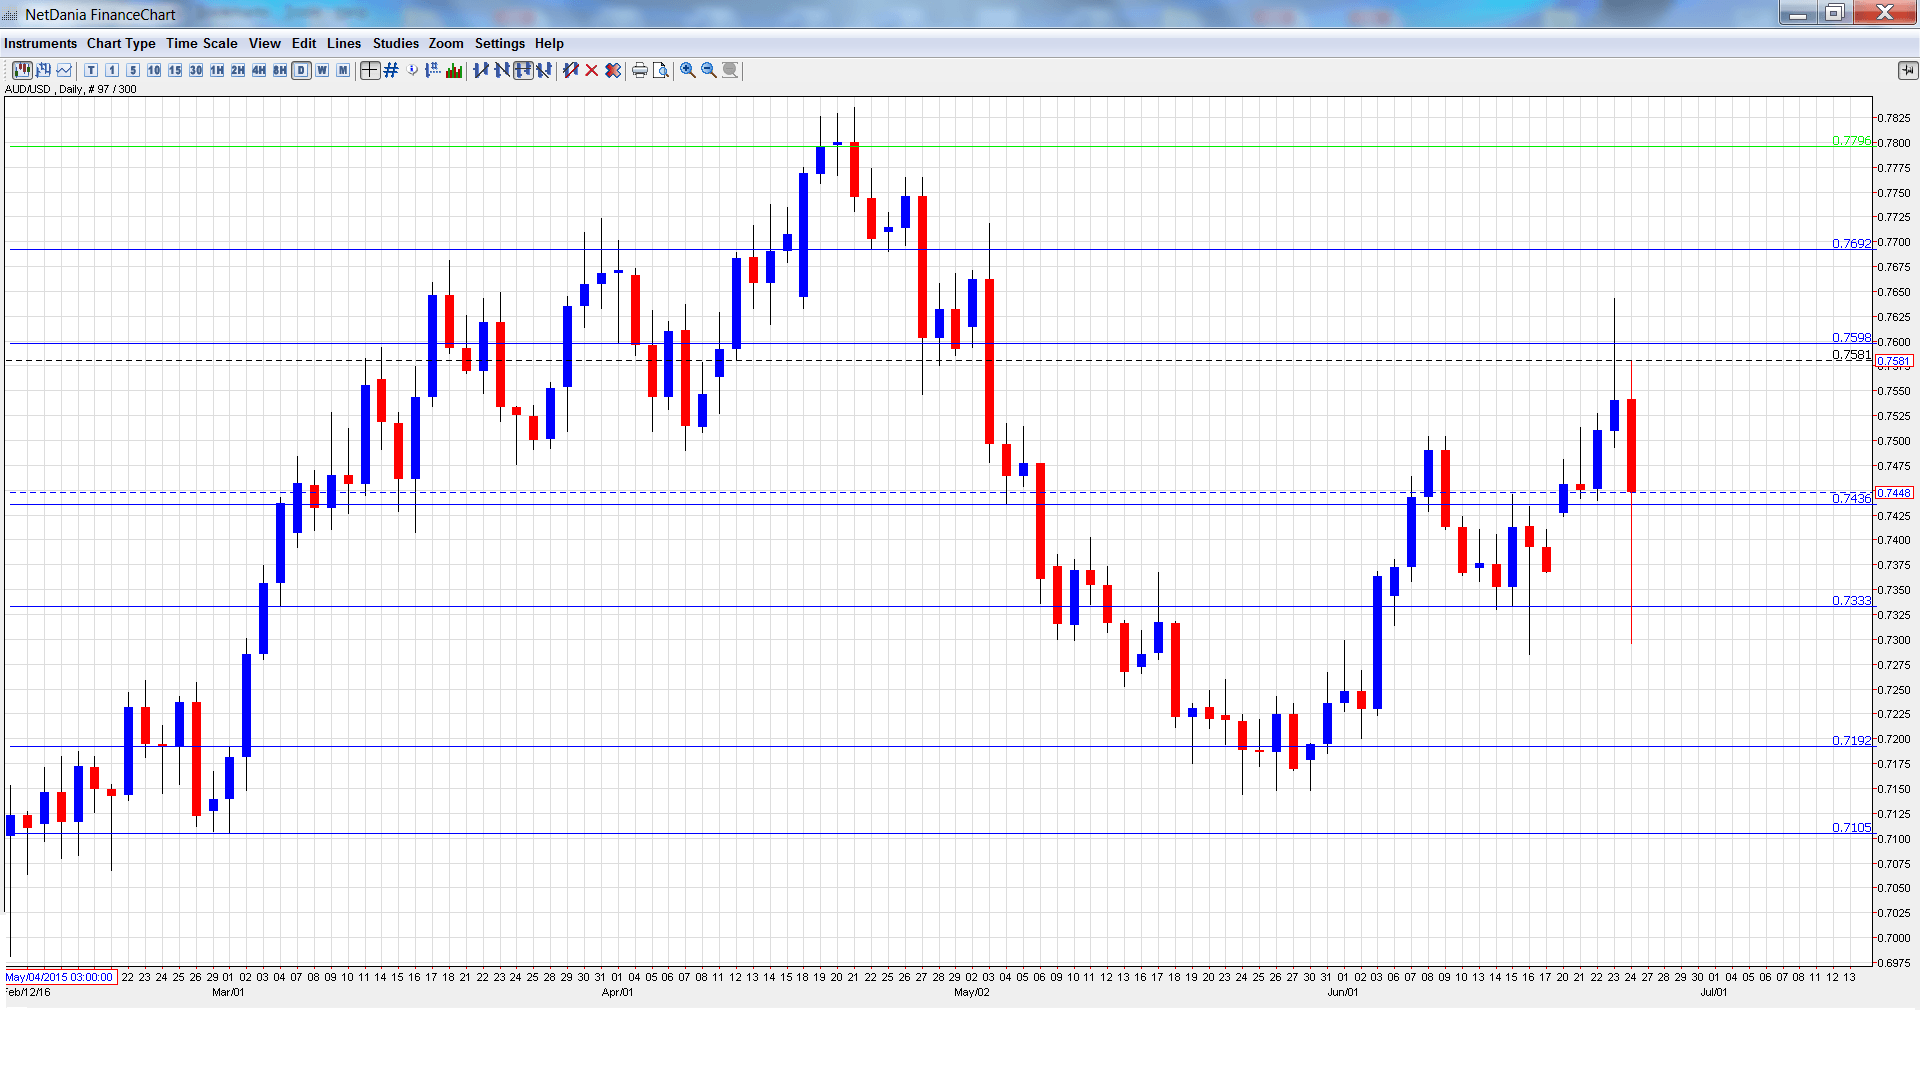This screenshot has height=1080, width=1920.
Task: Click the green 0.7796 horizontal line label
Action: pos(1850,141)
